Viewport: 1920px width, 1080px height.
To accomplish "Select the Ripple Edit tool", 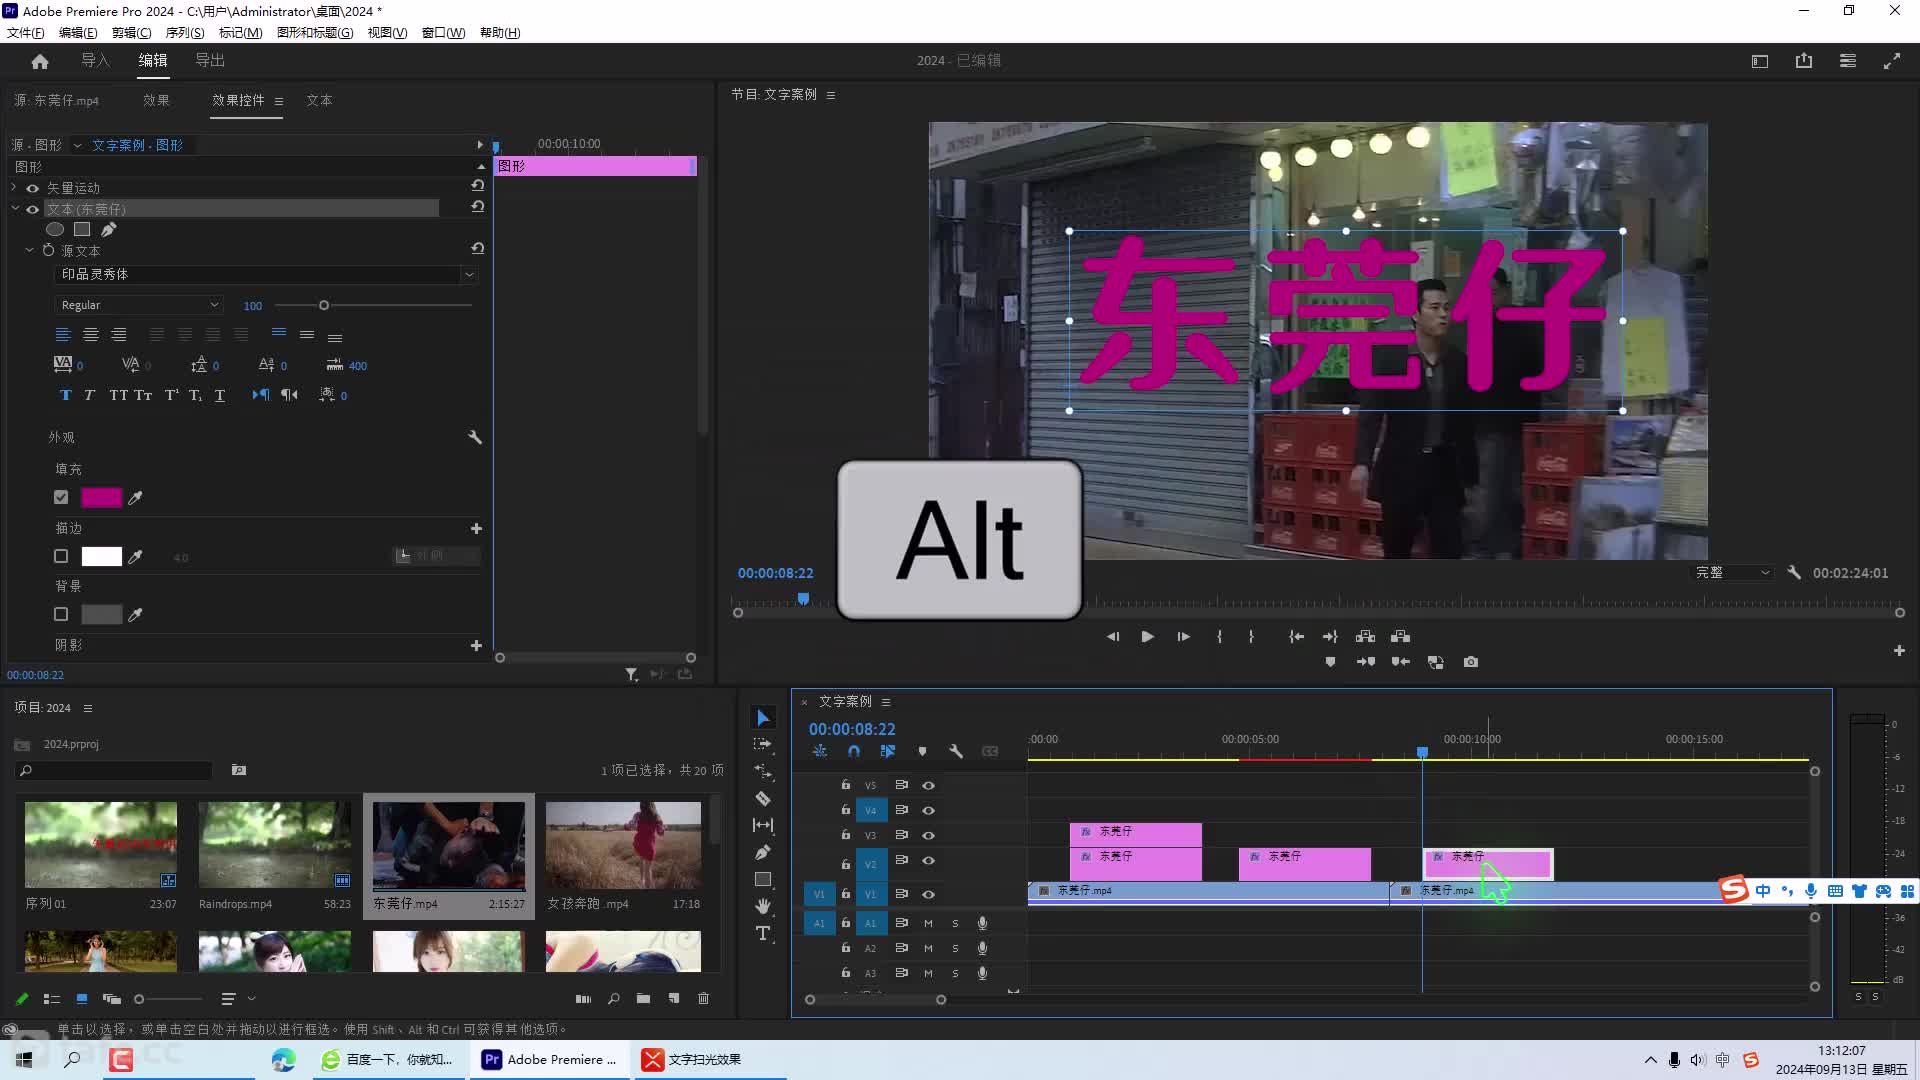I will [763, 771].
